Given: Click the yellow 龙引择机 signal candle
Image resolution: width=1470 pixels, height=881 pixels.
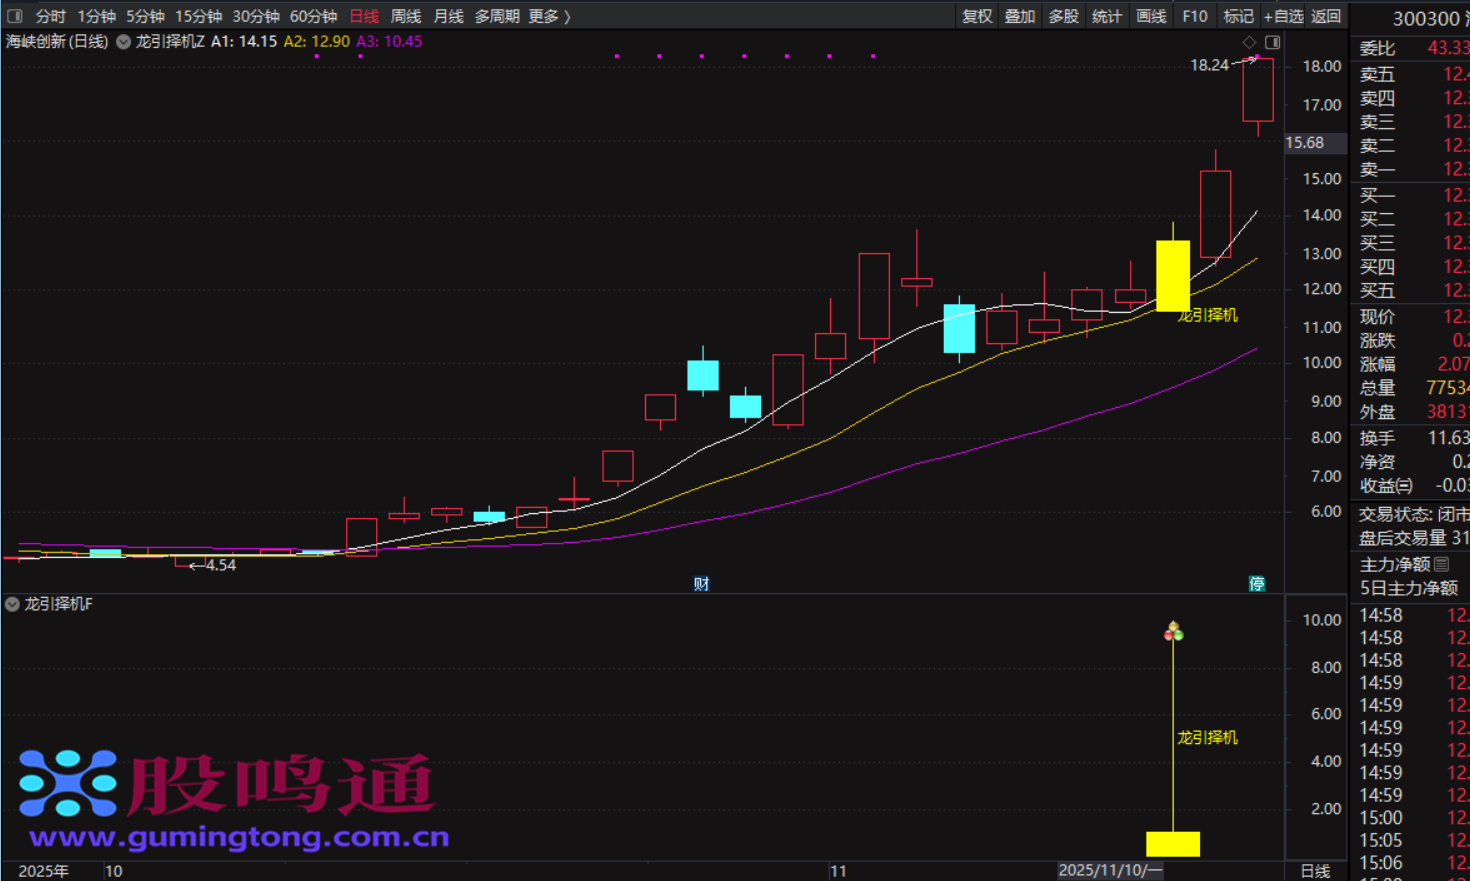Looking at the screenshot, I should 1173,275.
